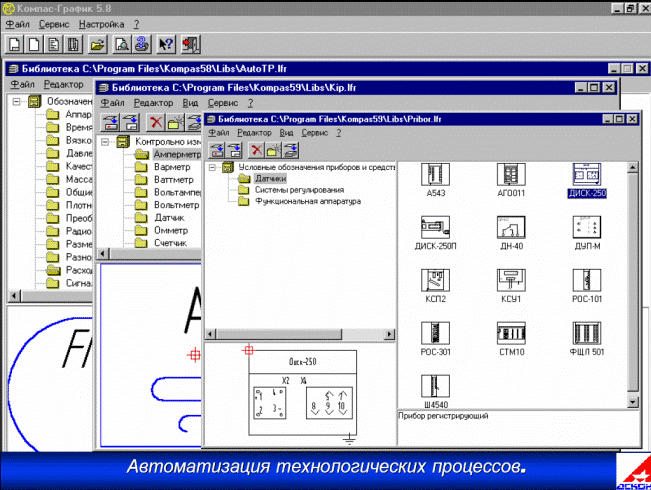Create new folder in Kip.lfr toolbar

click(x=175, y=122)
